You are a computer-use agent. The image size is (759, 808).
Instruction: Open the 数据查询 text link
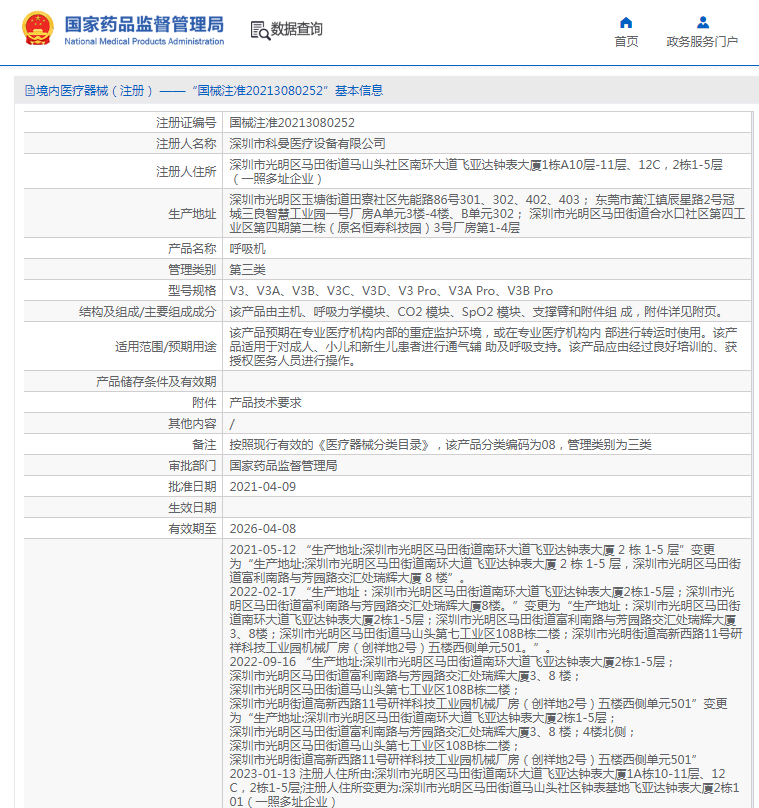[297, 29]
